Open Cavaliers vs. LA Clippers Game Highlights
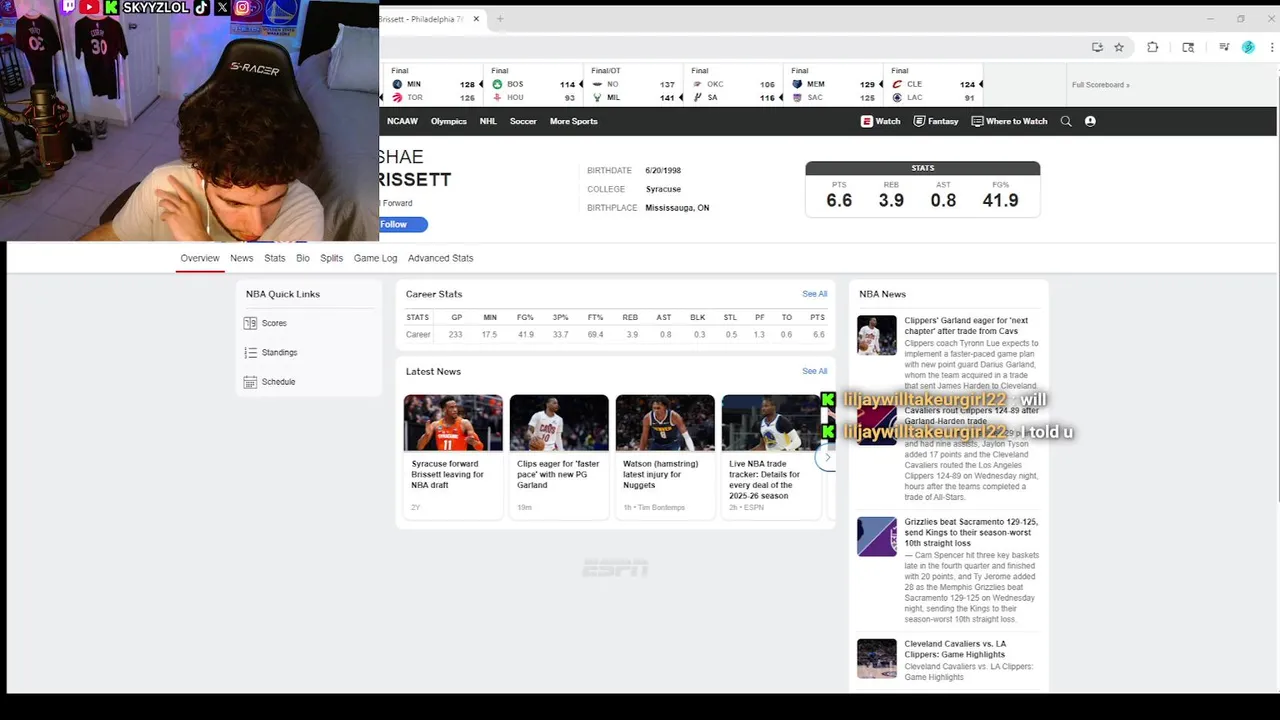 point(955,649)
